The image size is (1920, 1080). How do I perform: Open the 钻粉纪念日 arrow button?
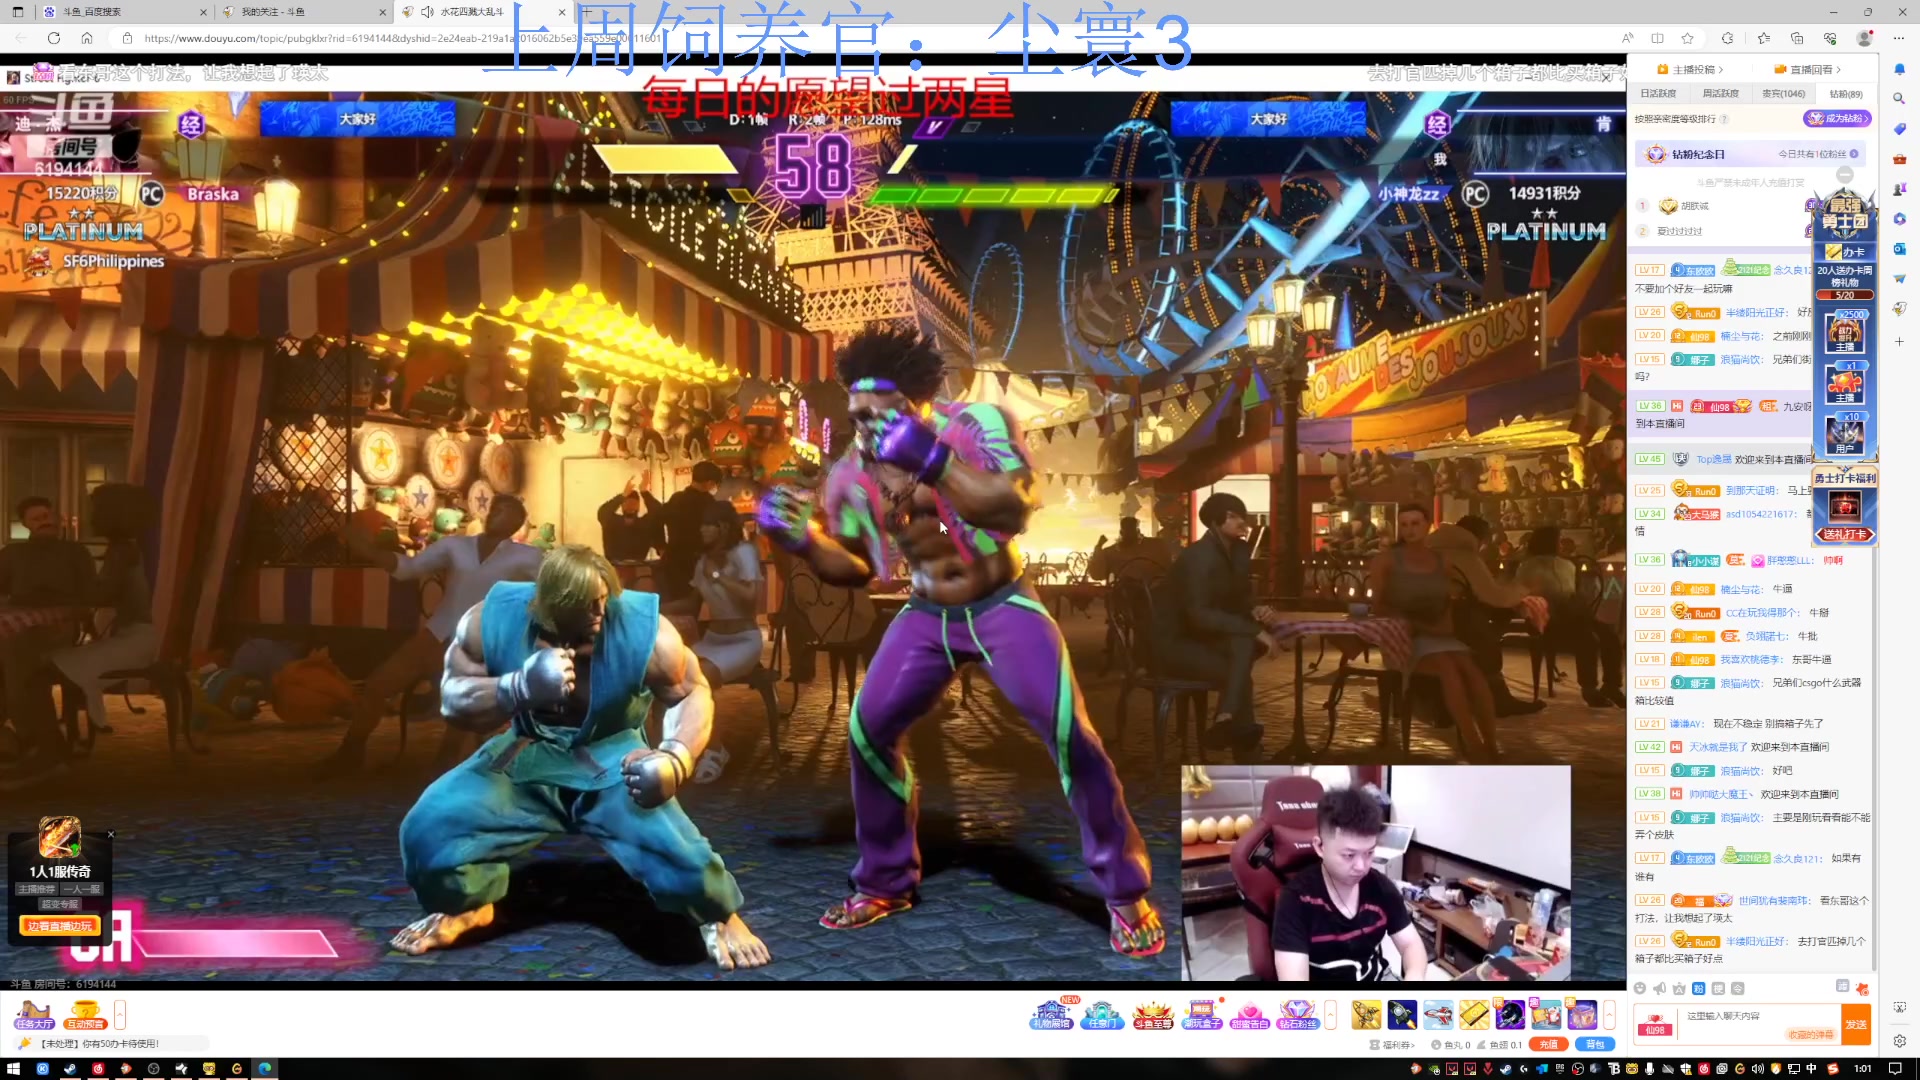click(x=1854, y=154)
